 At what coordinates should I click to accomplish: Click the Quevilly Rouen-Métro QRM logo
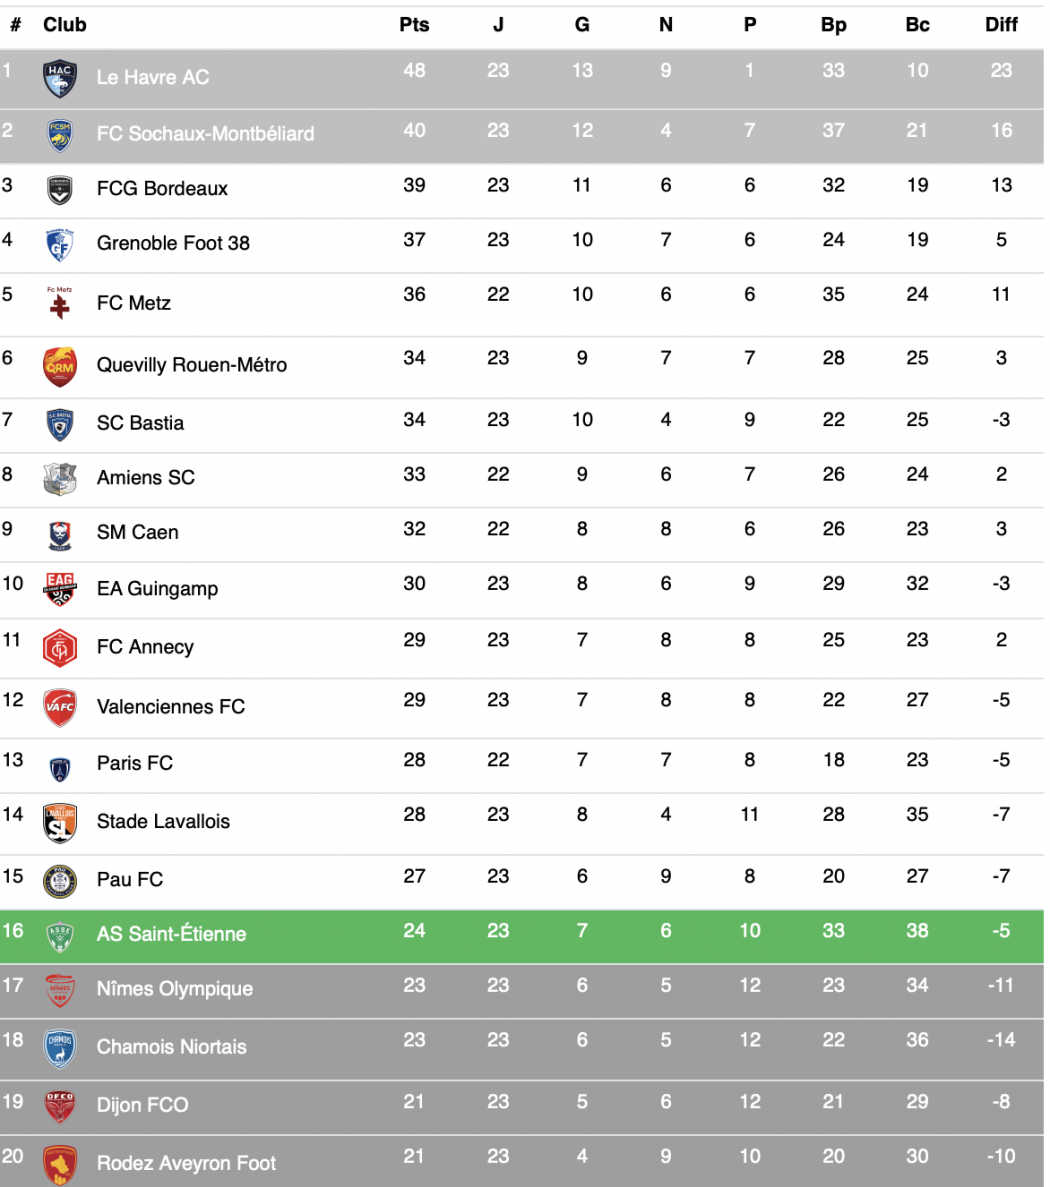[60, 367]
